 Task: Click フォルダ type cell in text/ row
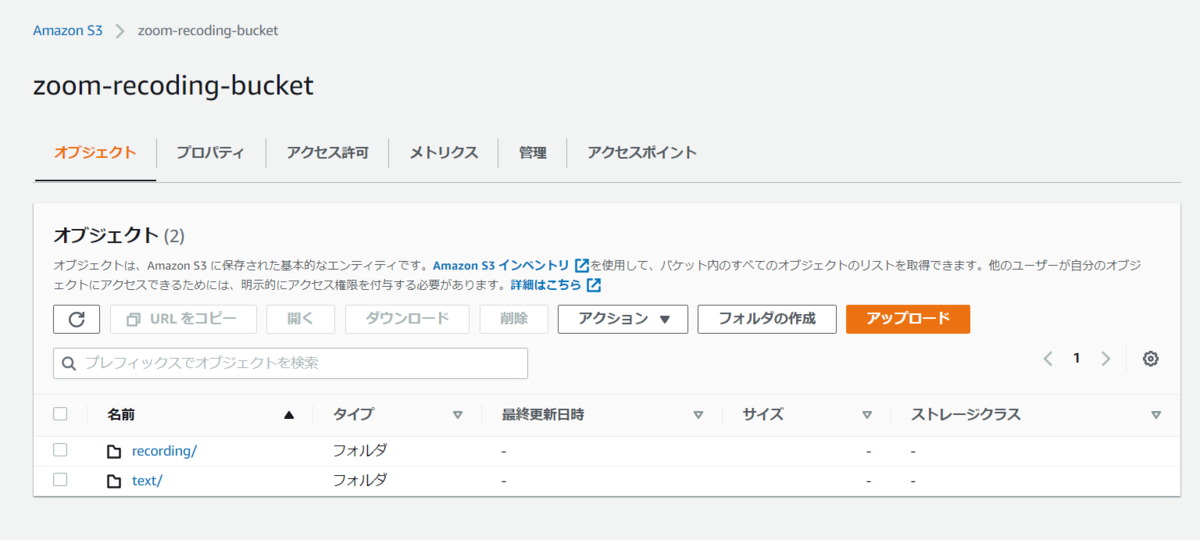coord(360,481)
